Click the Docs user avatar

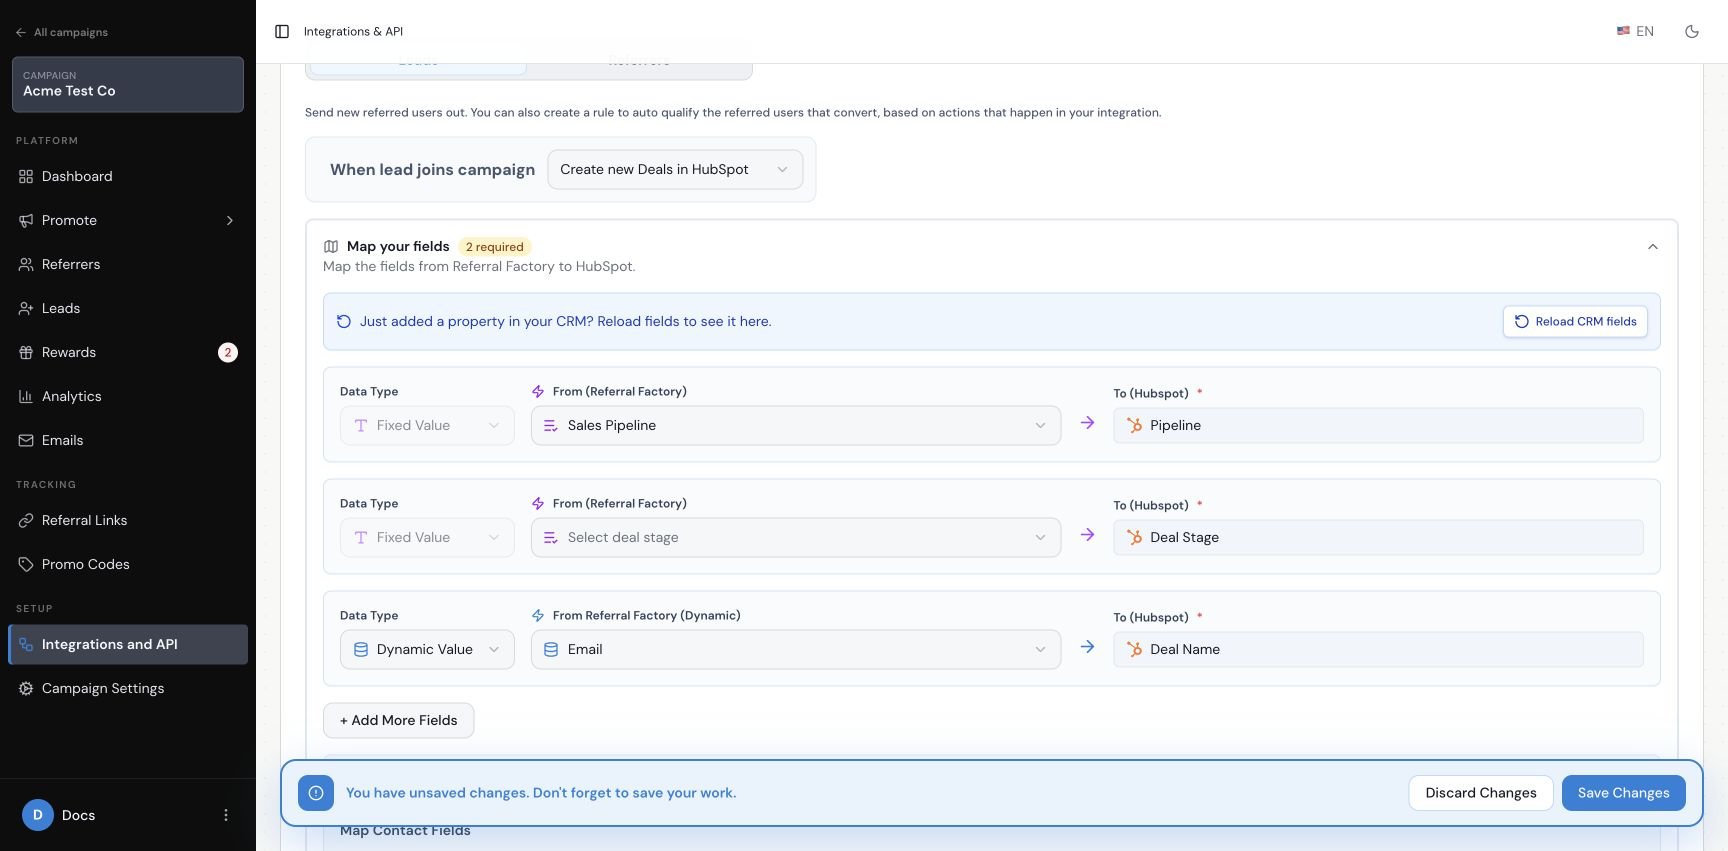(x=38, y=815)
